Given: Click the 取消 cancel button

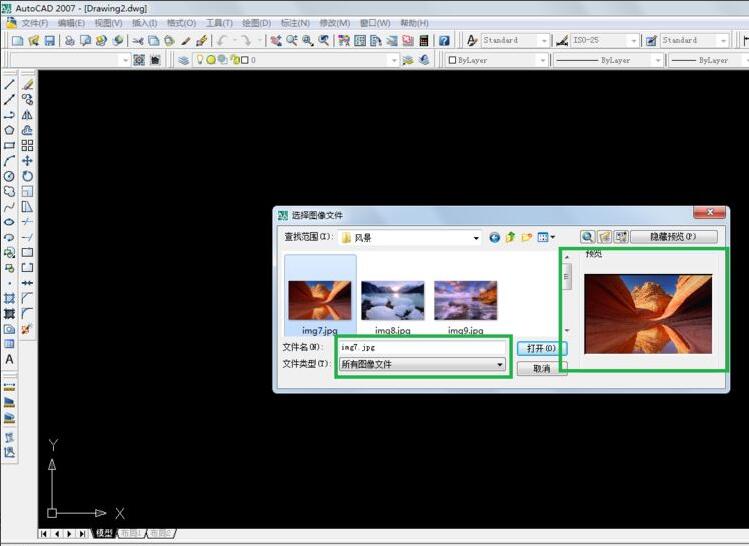Looking at the screenshot, I should pyautogui.click(x=542, y=368).
